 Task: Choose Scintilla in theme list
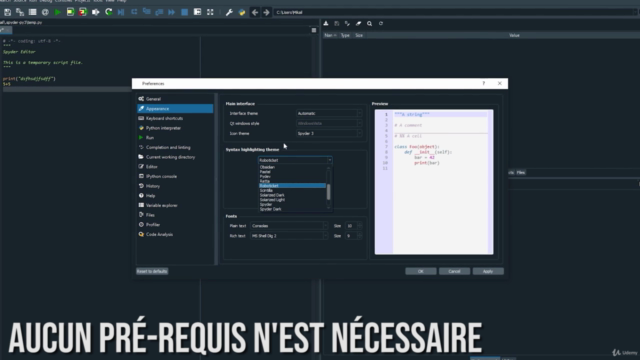pos(292,190)
